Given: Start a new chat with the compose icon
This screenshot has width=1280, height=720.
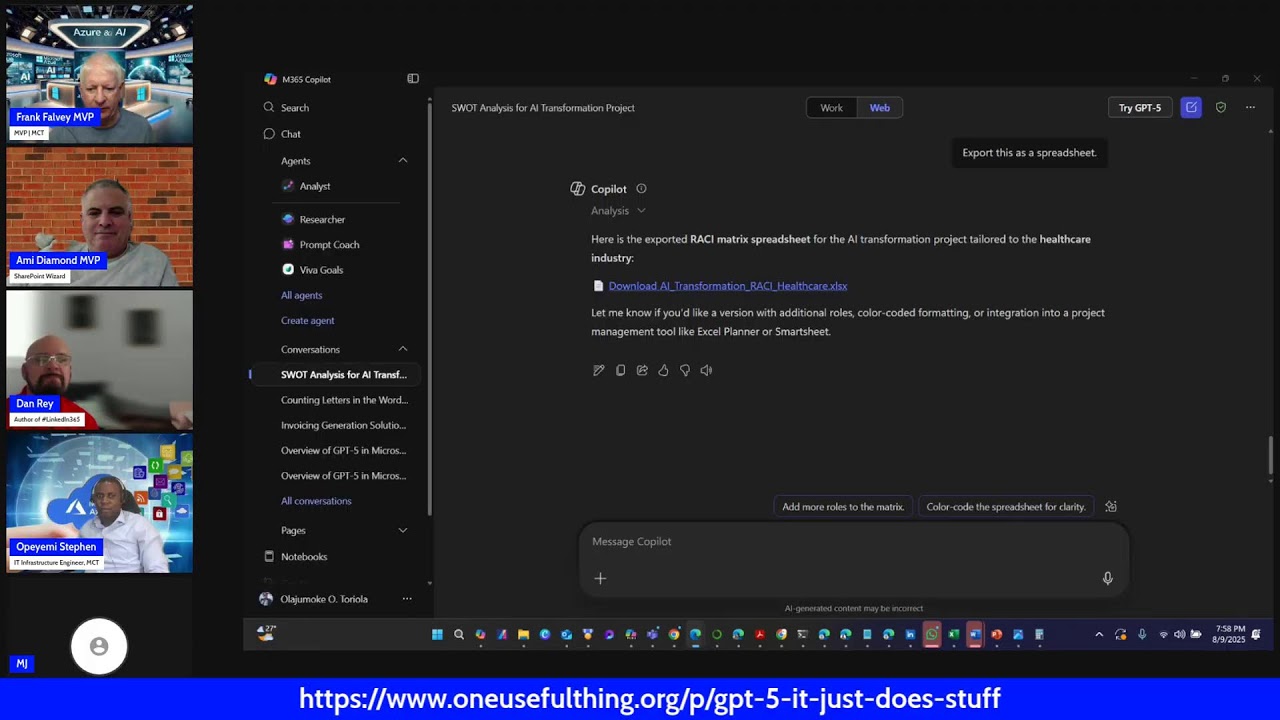Looking at the screenshot, I should pos(1191,108).
